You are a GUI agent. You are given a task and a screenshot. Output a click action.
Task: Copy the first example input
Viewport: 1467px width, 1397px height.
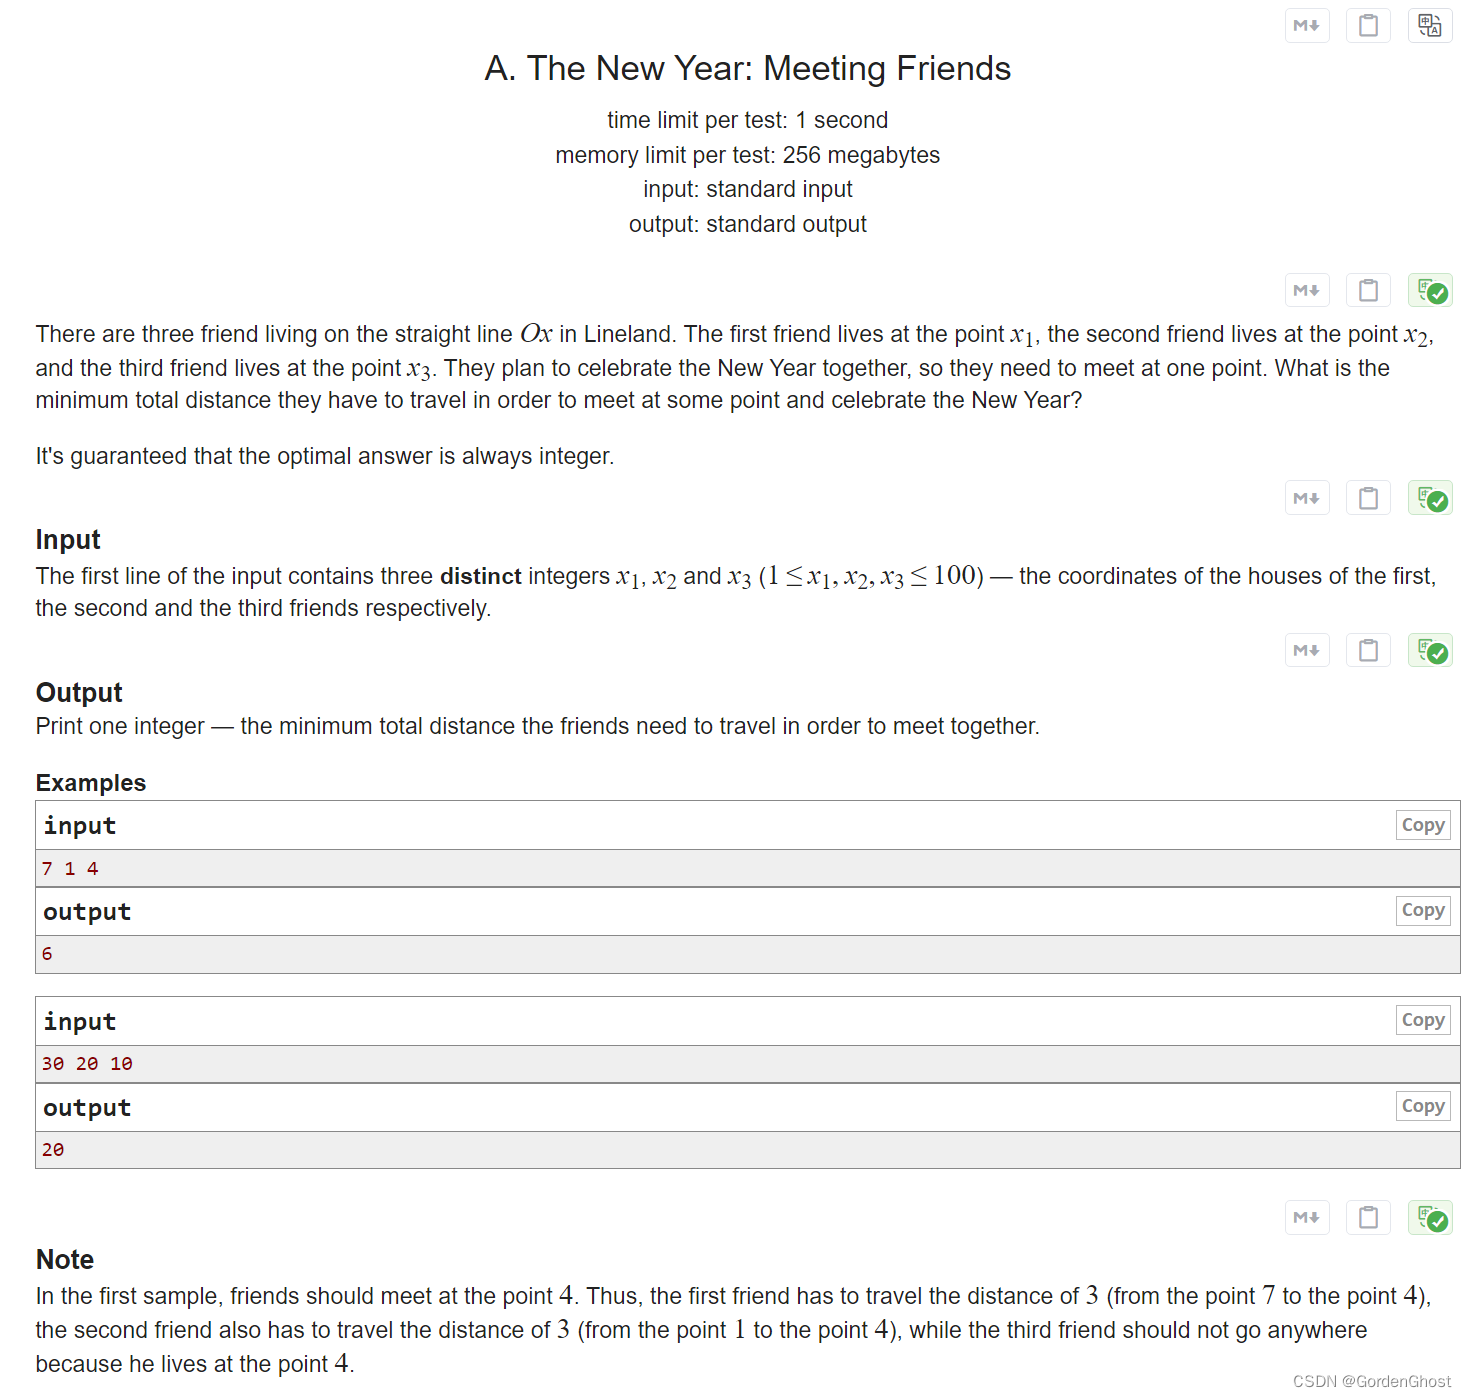[x=1422, y=824]
